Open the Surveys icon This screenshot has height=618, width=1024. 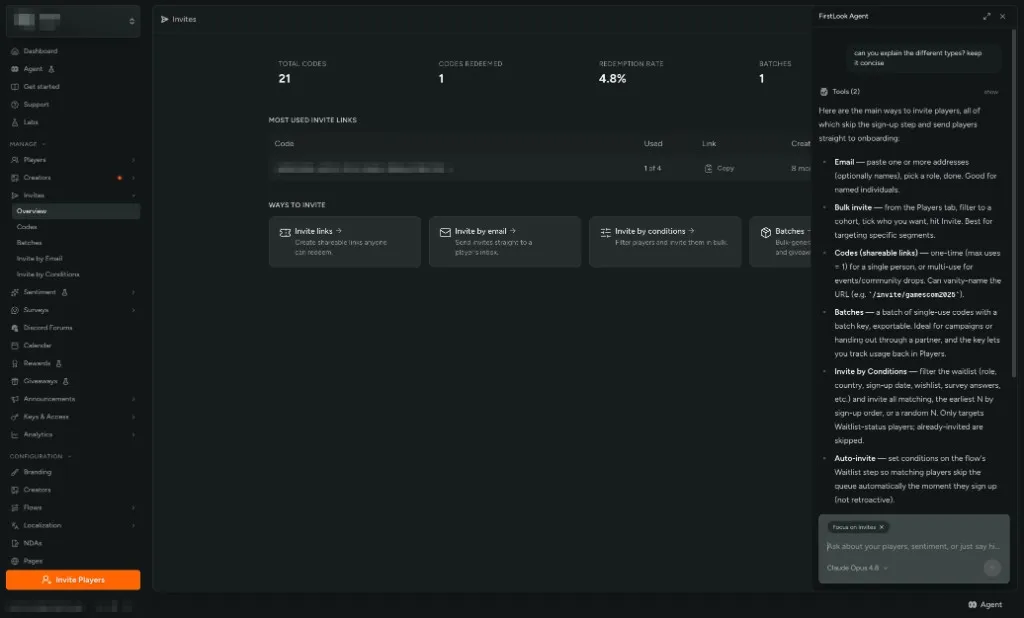14,310
